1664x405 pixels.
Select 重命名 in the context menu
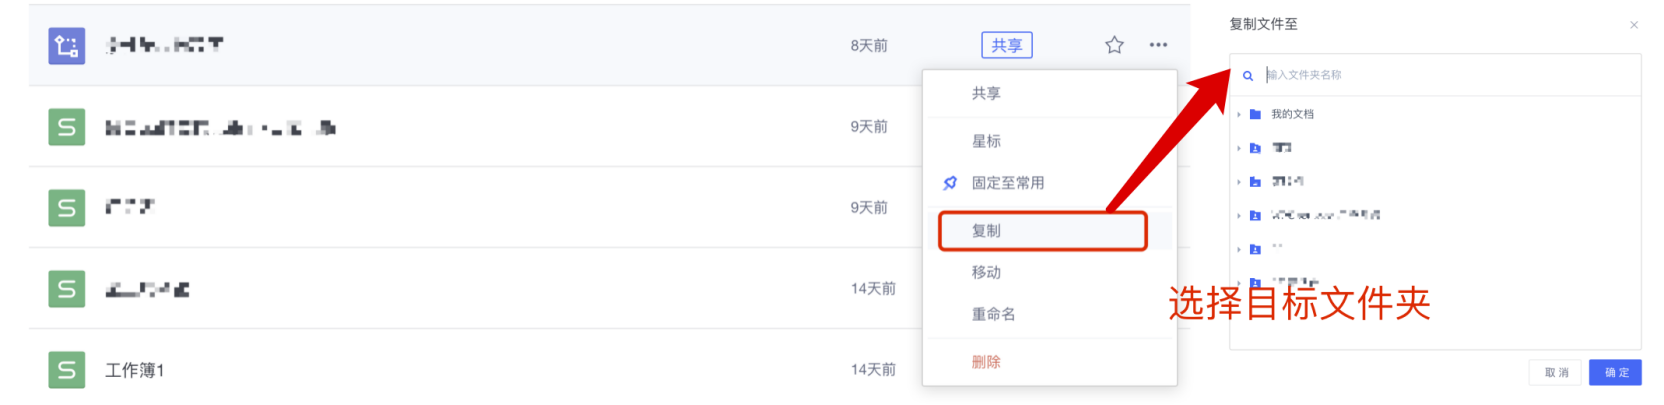pyautogui.click(x=993, y=314)
